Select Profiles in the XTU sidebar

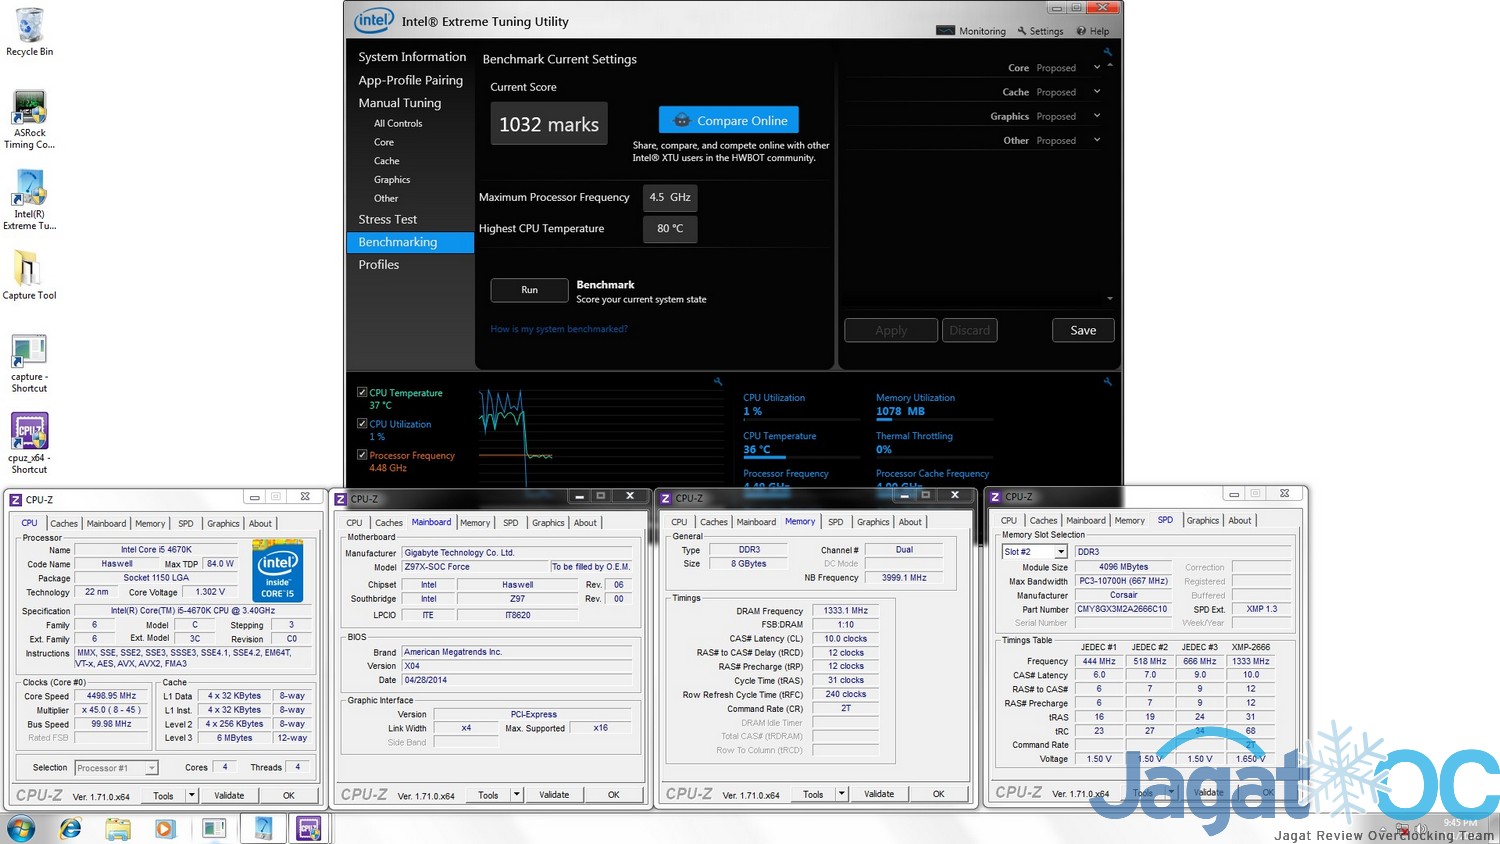point(379,264)
